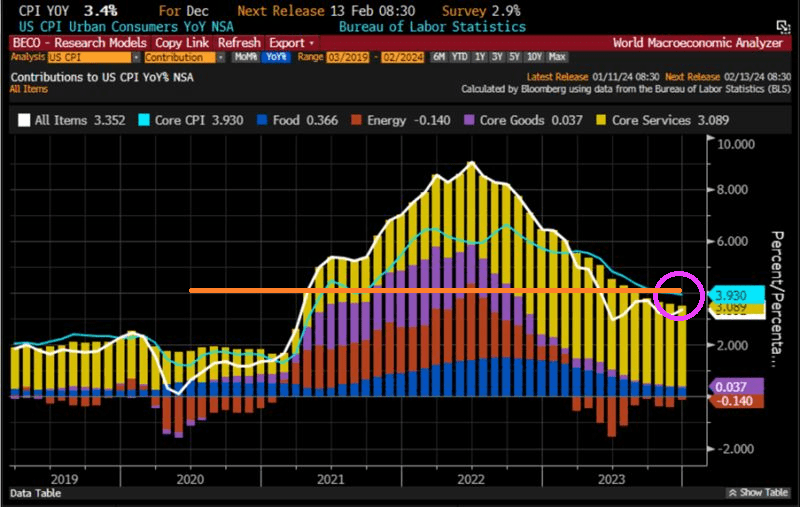Select the YoY% toggle

(272, 58)
